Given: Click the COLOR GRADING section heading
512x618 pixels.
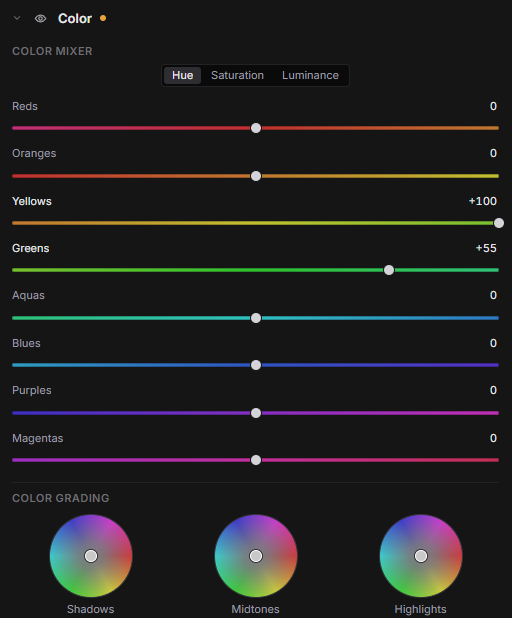Looking at the screenshot, I should coord(61,498).
